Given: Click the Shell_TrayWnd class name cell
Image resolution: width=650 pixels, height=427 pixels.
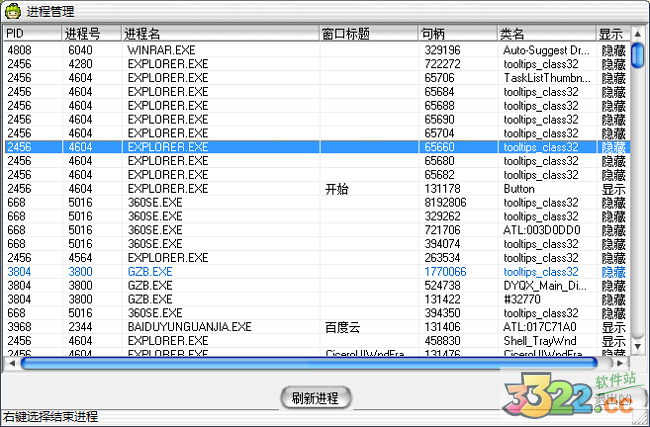Looking at the screenshot, I should (x=540, y=341).
